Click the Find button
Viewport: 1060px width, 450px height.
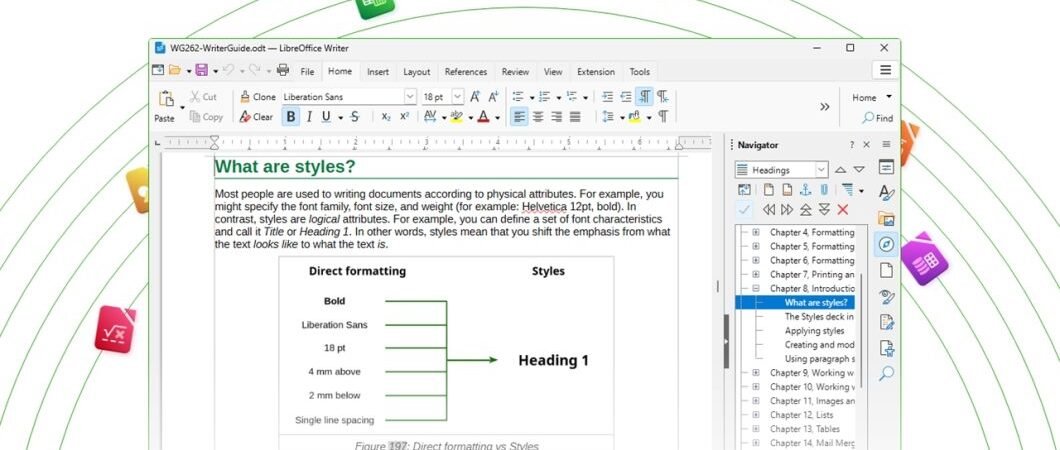[877, 118]
